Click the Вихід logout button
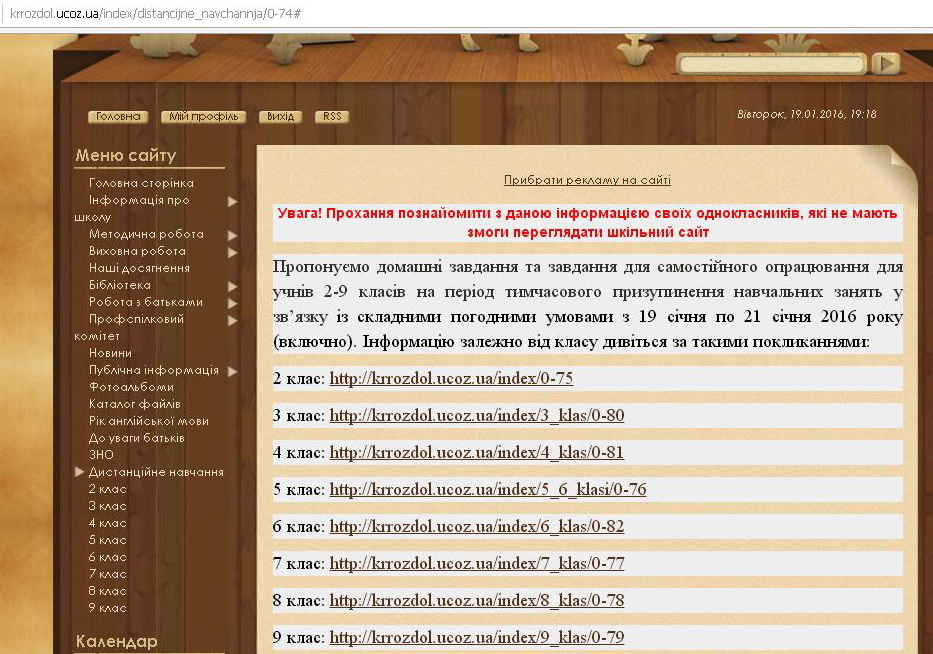933x654 pixels. pyautogui.click(x=280, y=117)
